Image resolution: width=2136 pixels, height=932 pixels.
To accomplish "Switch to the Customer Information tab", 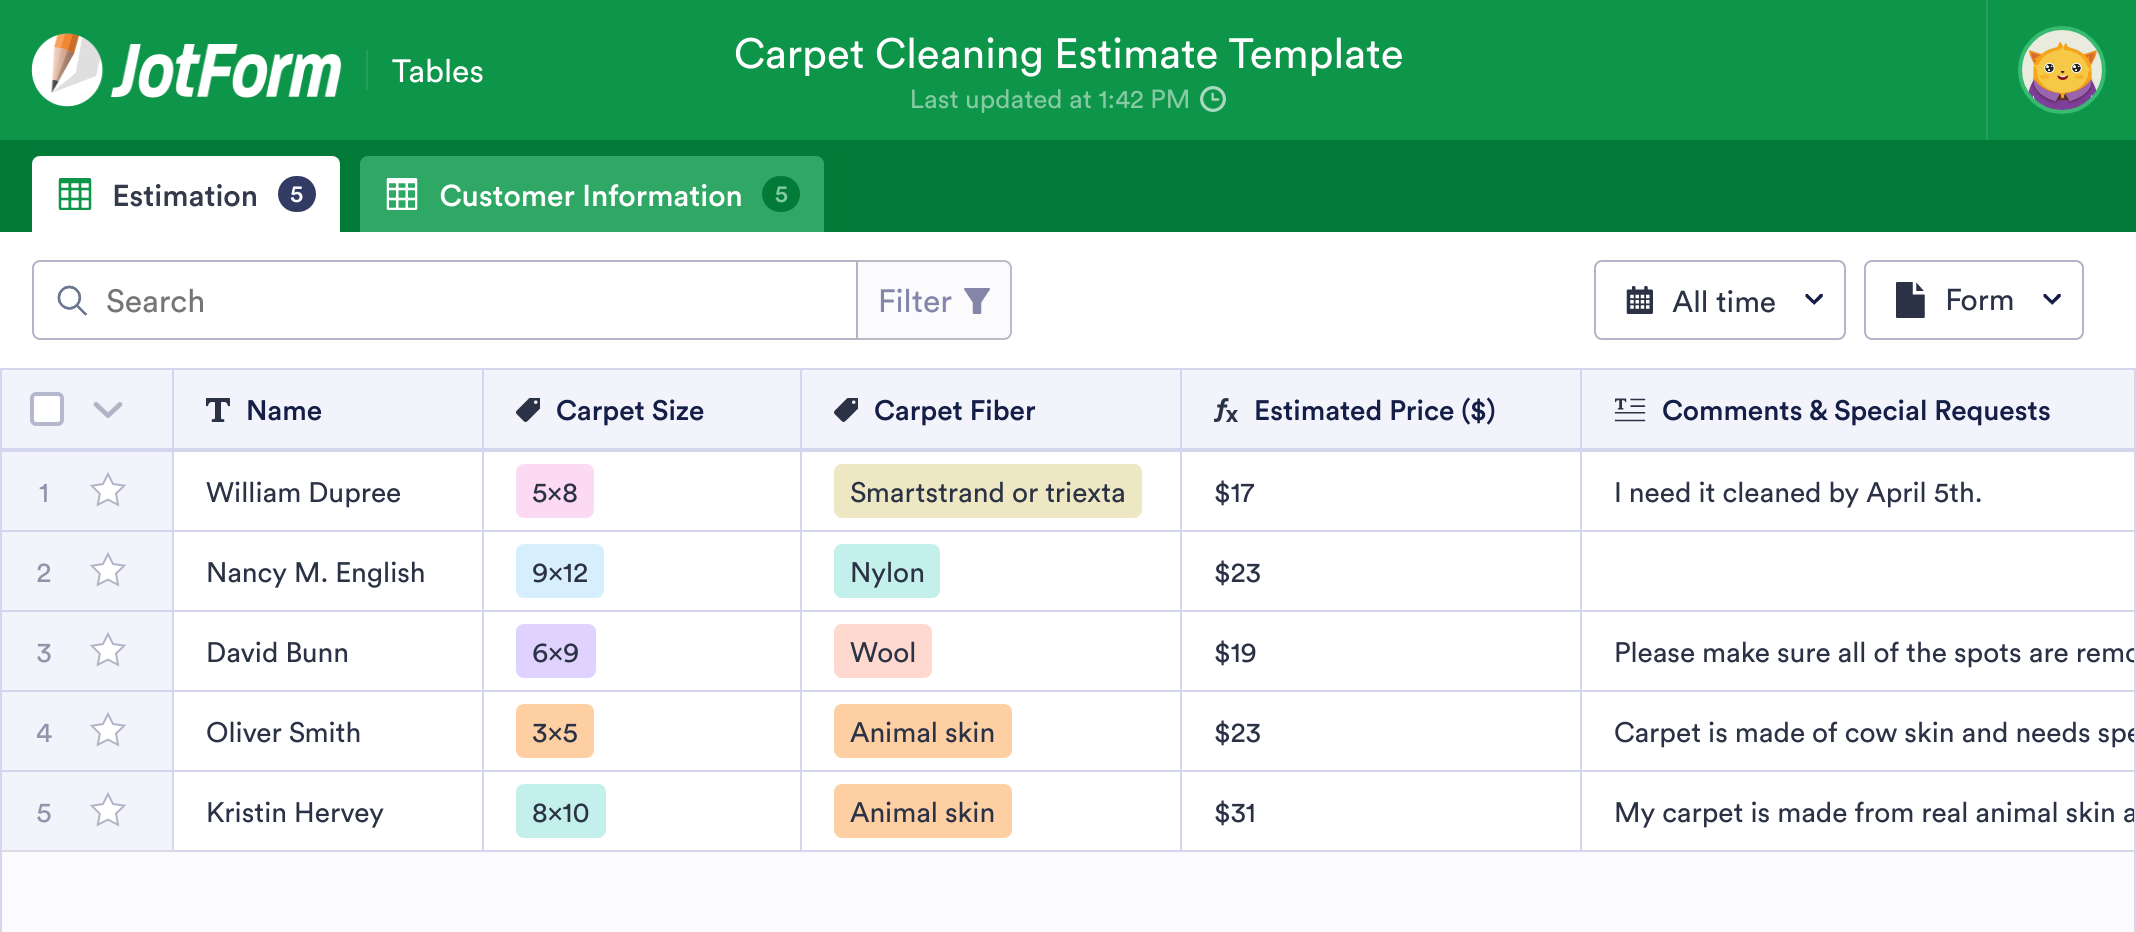I will [x=590, y=195].
